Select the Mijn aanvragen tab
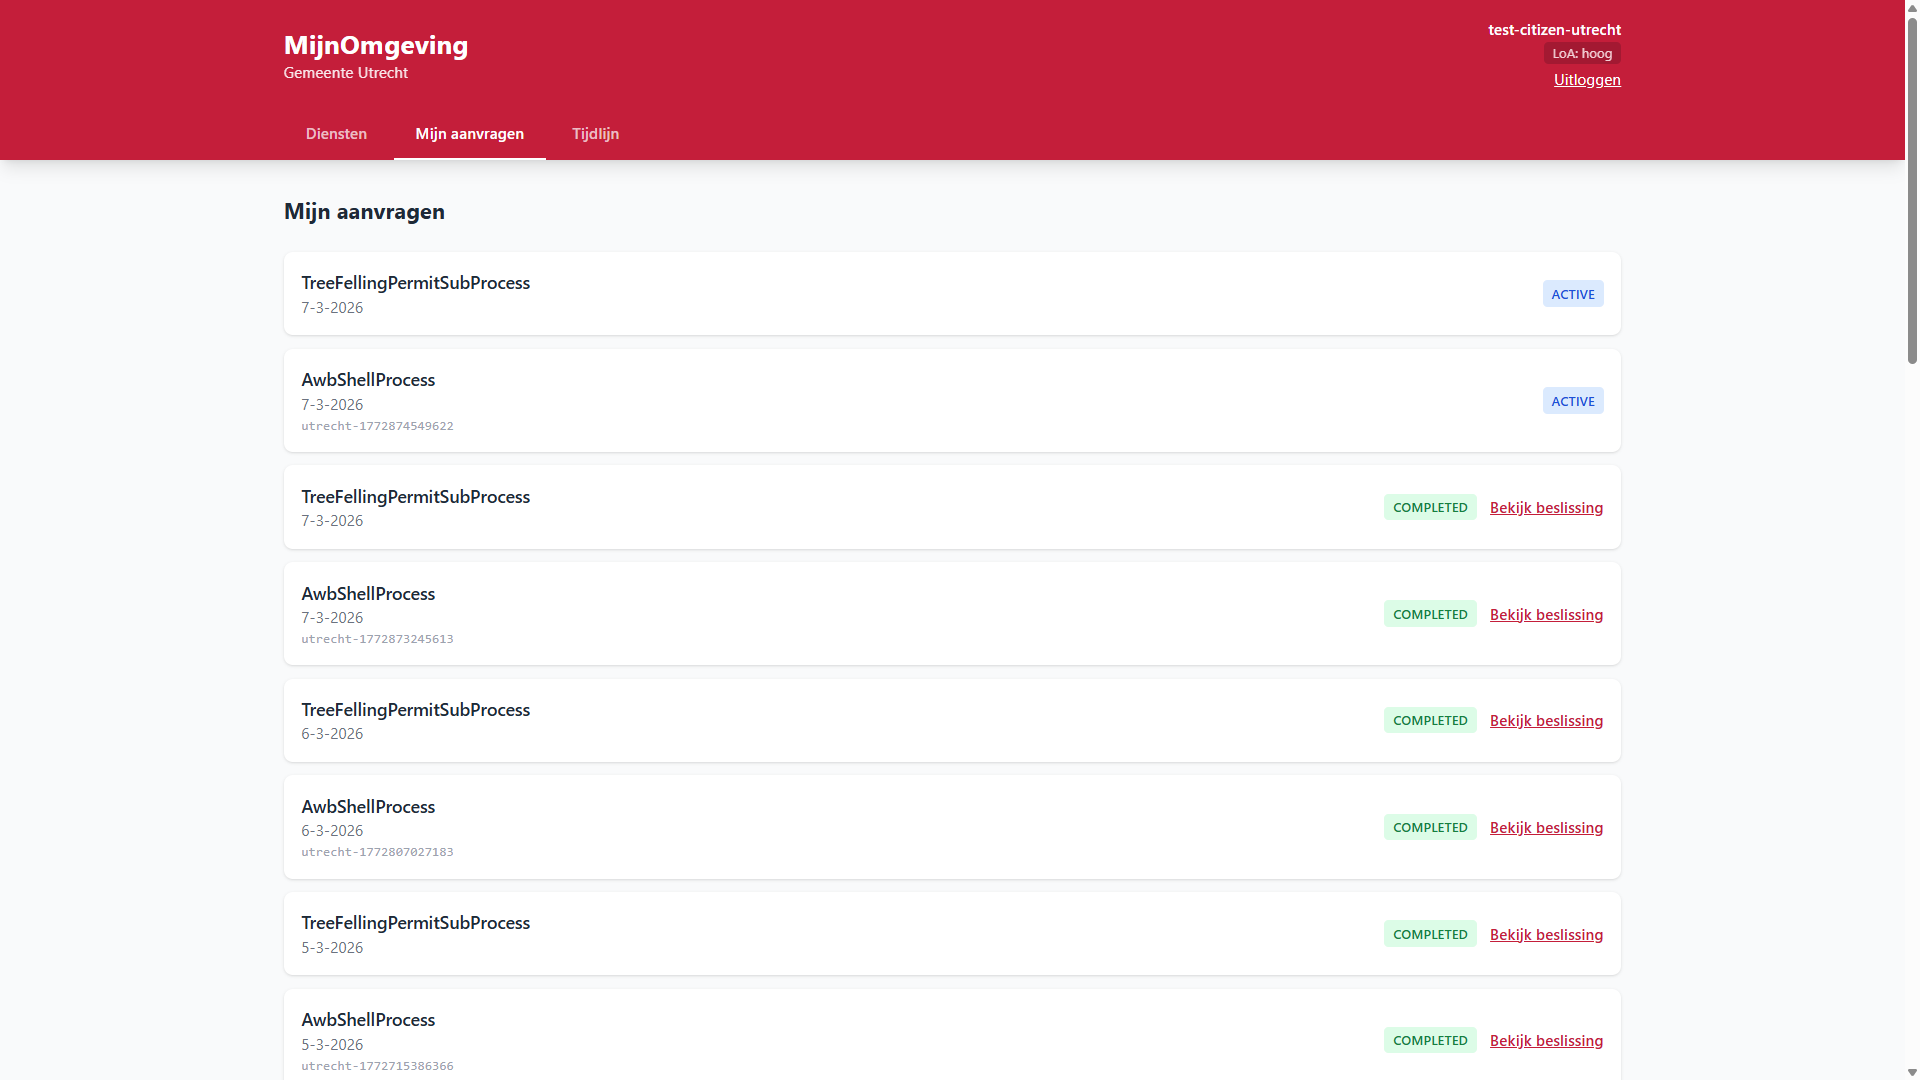The image size is (1920, 1080). [x=470, y=133]
